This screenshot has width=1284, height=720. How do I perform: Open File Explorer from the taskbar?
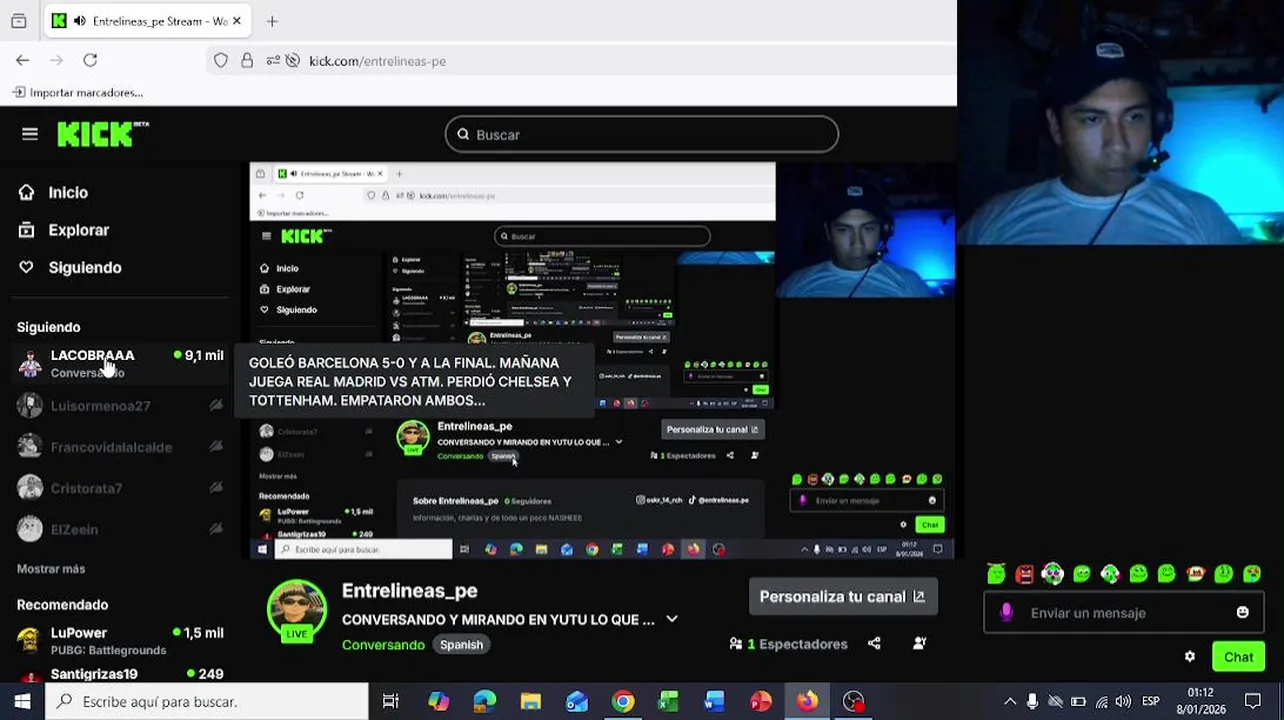coord(531,701)
